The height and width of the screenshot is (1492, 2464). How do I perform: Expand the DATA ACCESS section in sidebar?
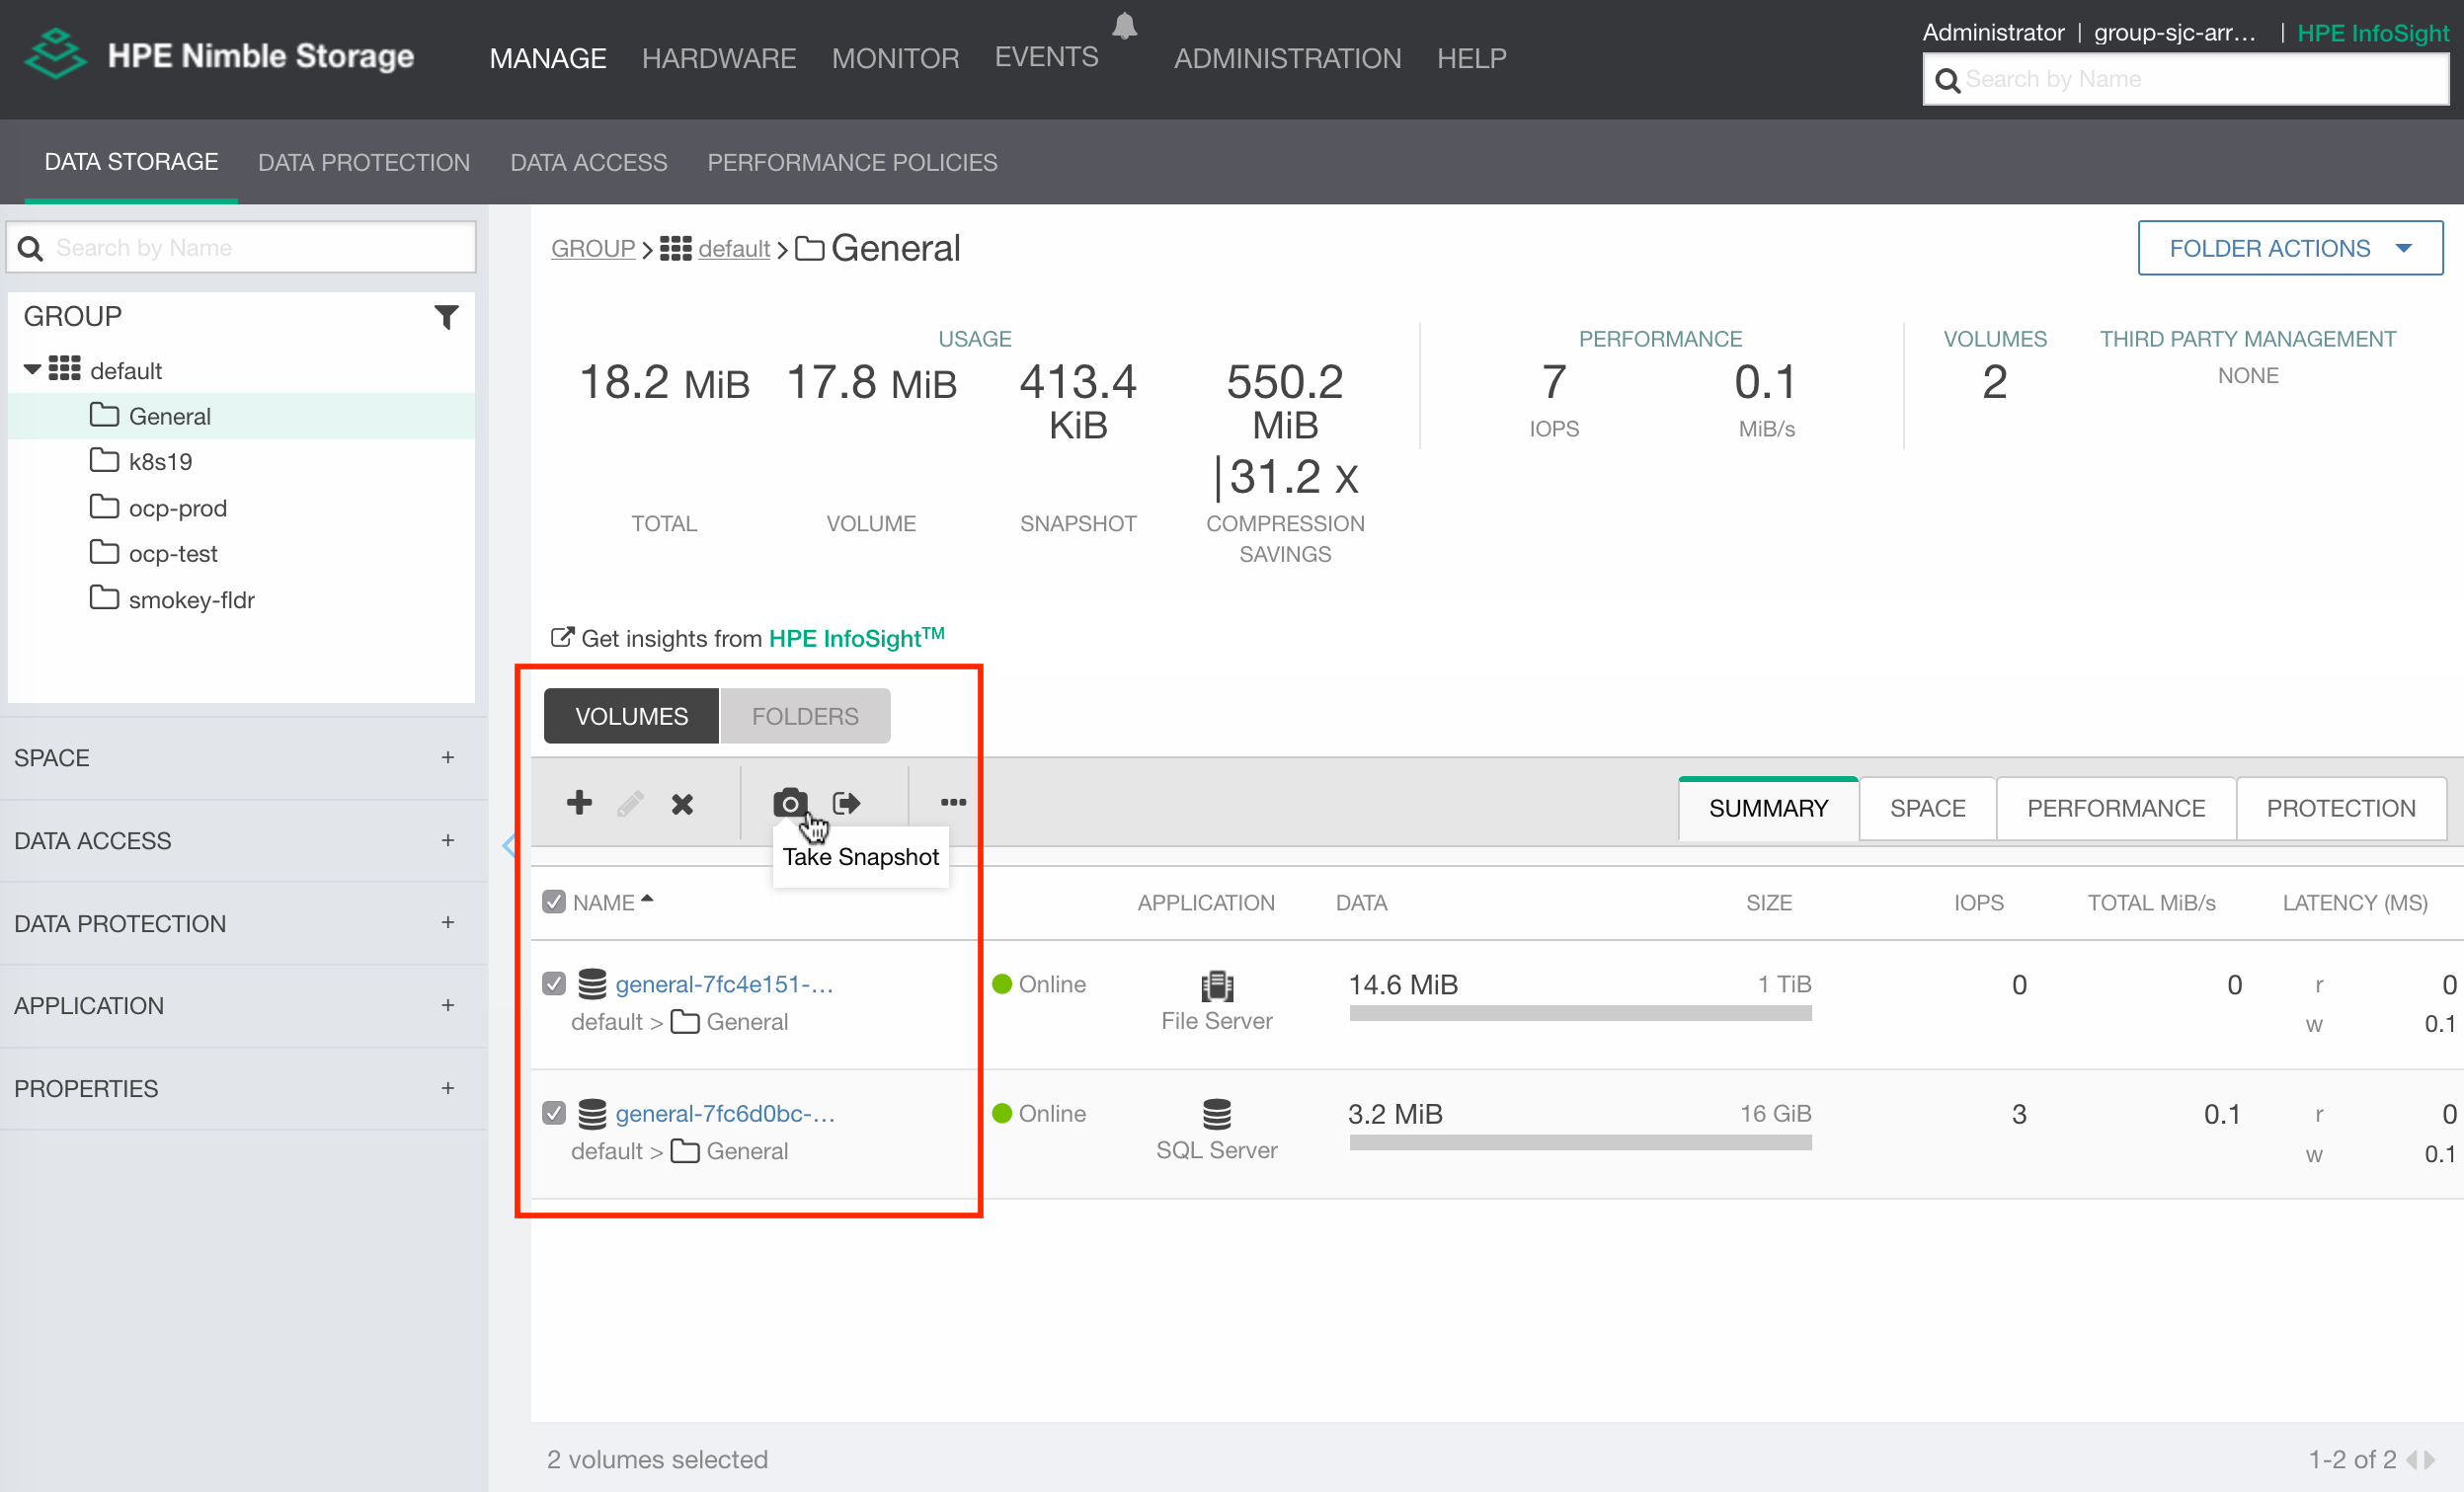[x=447, y=839]
